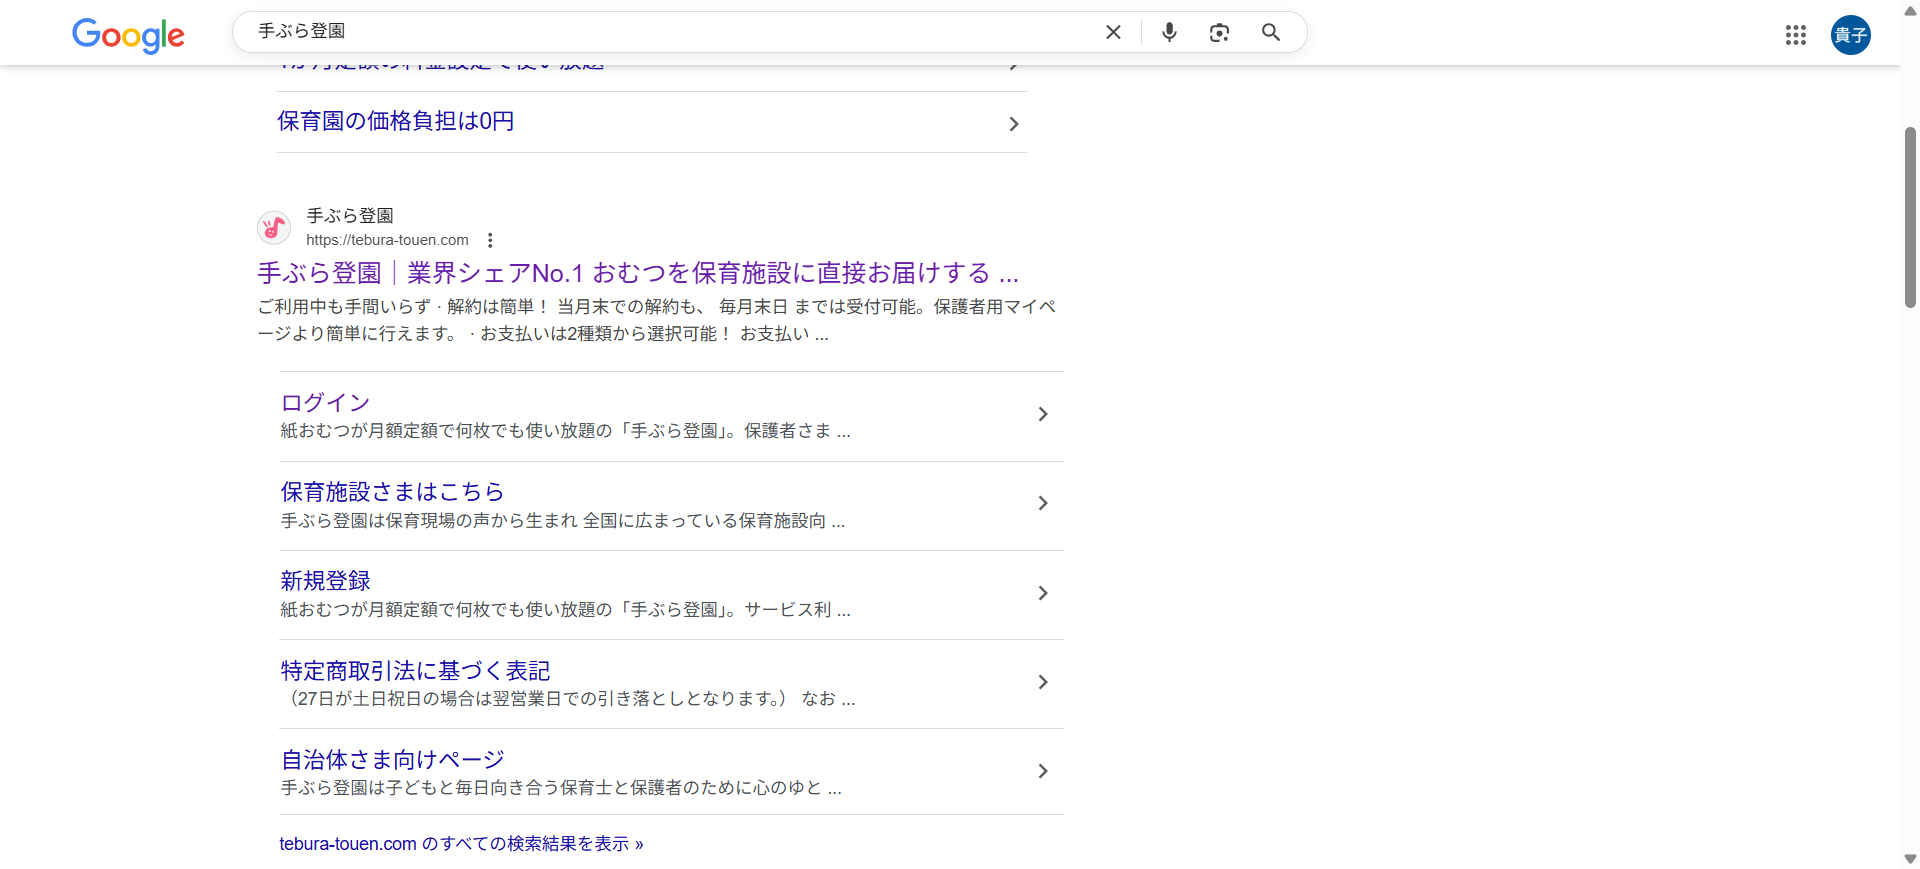1920x869 pixels.
Task: Open the ログイン sitelink
Action: (325, 402)
